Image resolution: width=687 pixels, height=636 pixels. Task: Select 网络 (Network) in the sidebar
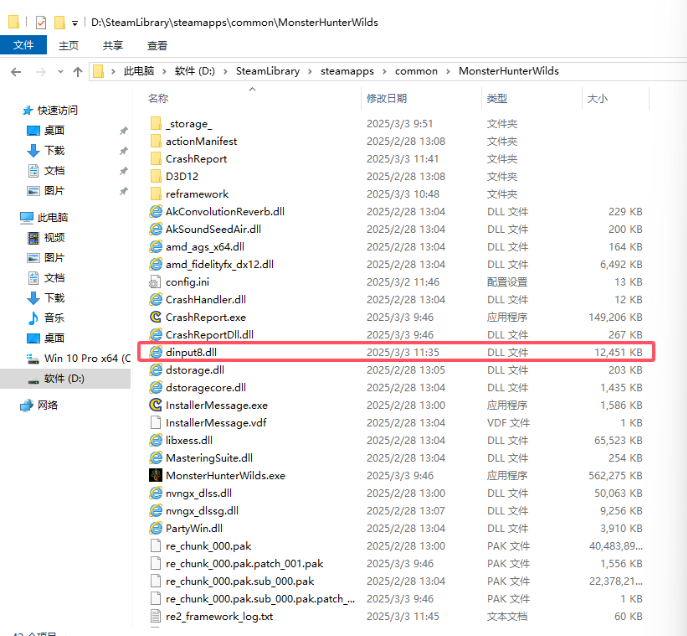(47, 405)
